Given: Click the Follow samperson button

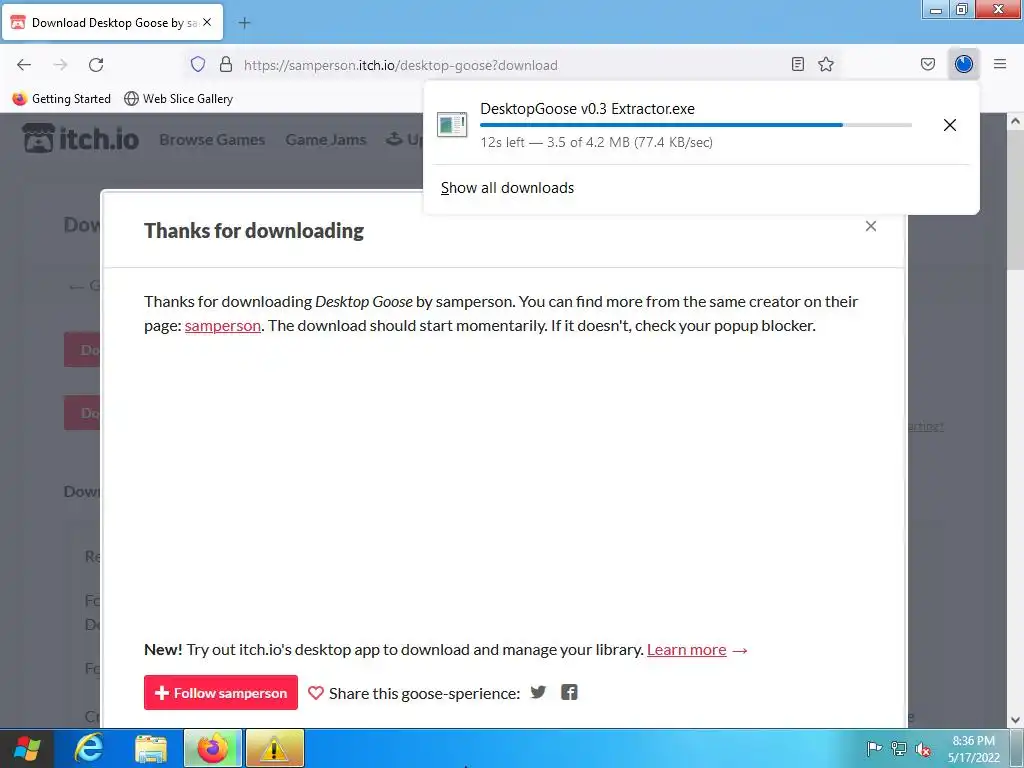Looking at the screenshot, I should tap(221, 692).
